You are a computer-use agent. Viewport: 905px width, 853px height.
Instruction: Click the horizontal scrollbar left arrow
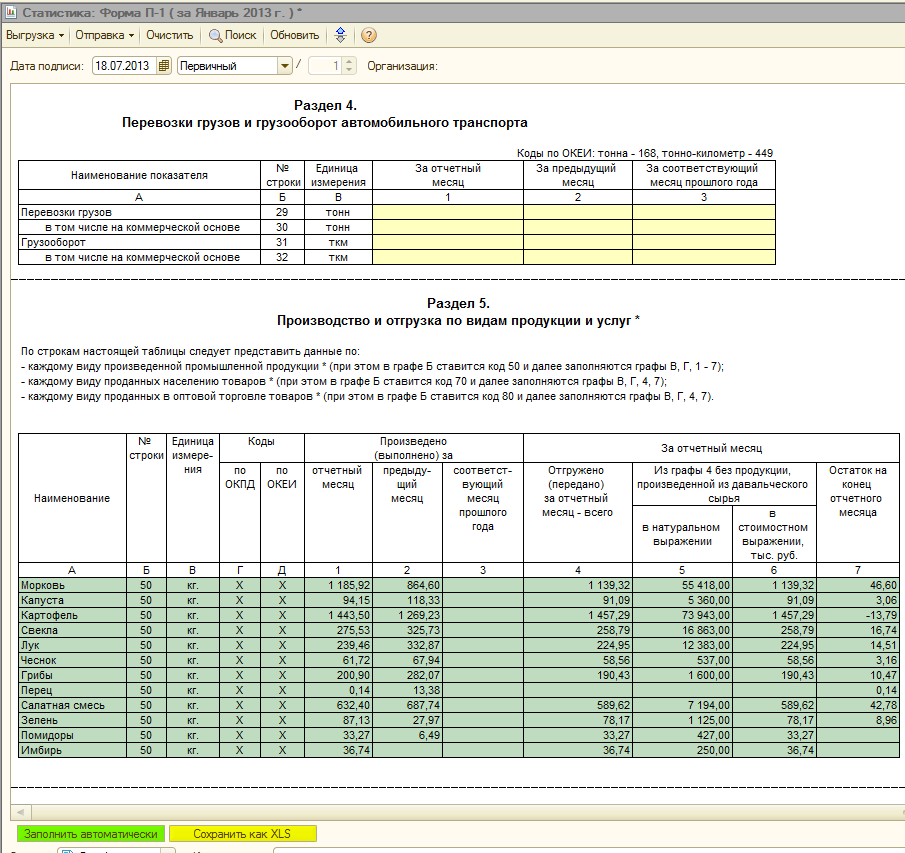coord(21,812)
